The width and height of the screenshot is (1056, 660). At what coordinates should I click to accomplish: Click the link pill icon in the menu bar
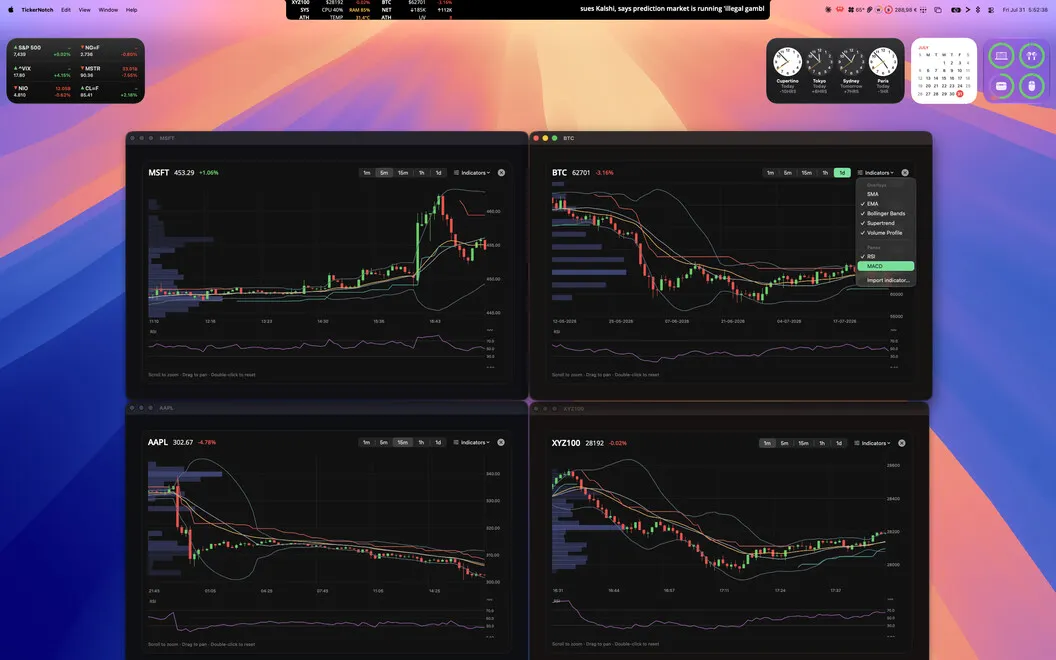point(955,9)
